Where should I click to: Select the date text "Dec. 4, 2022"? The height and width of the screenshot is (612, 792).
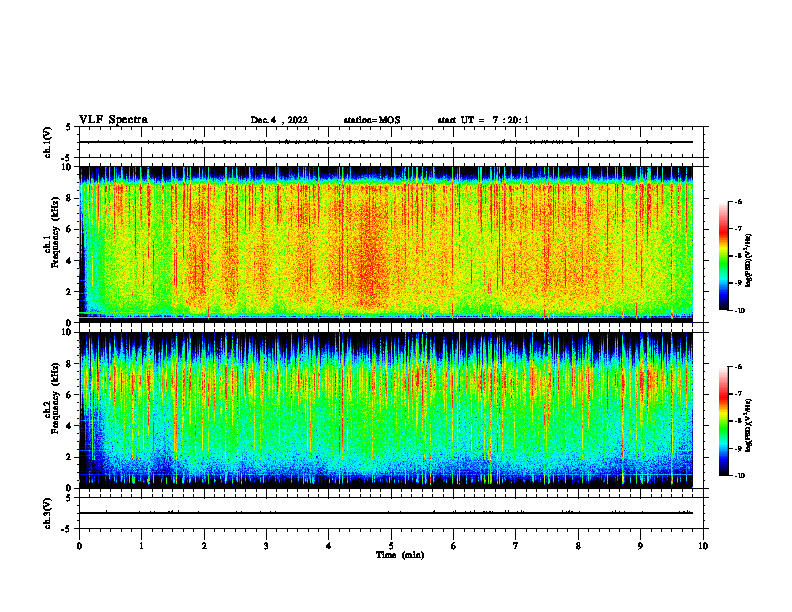(279, 120)
